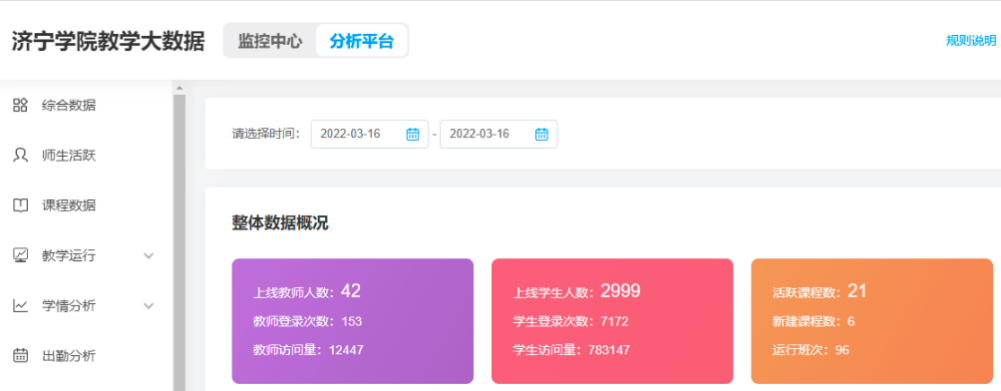Click the orange 活跃课程数 card
This screenshot has height=391, width=1001.
(872, 321)
